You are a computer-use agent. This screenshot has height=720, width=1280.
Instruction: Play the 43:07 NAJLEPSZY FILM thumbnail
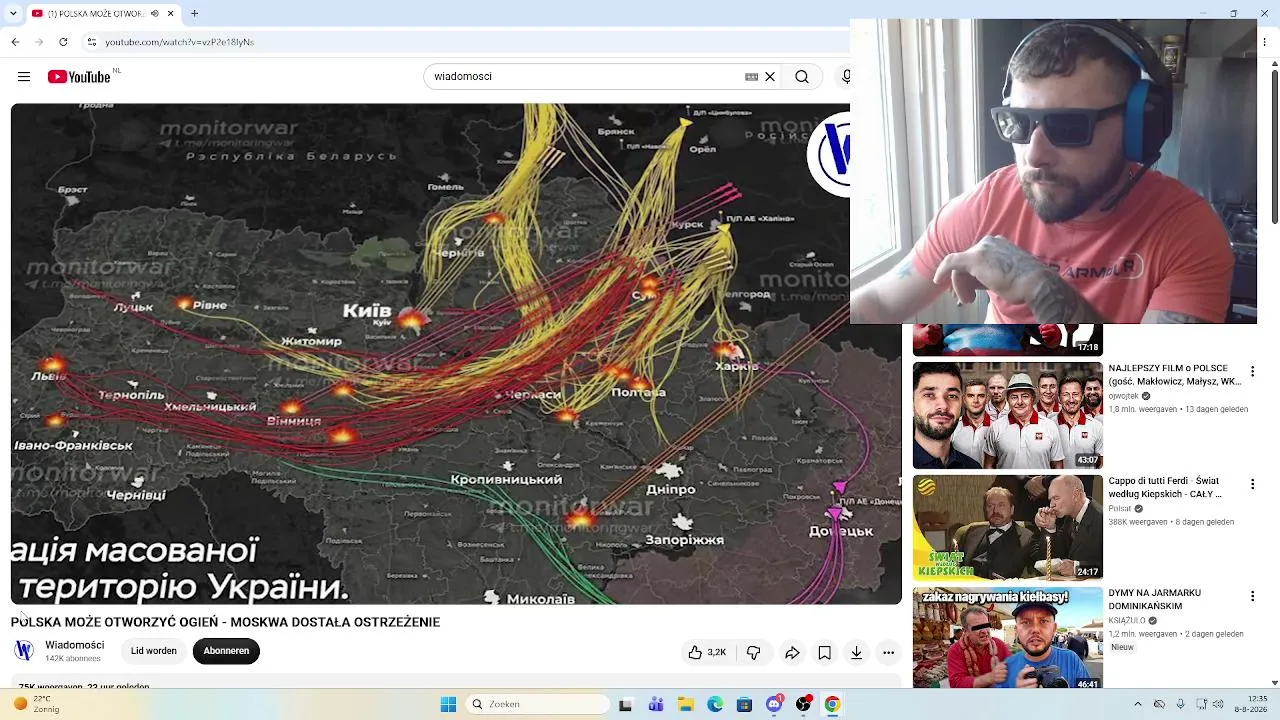pos(1008,415)
